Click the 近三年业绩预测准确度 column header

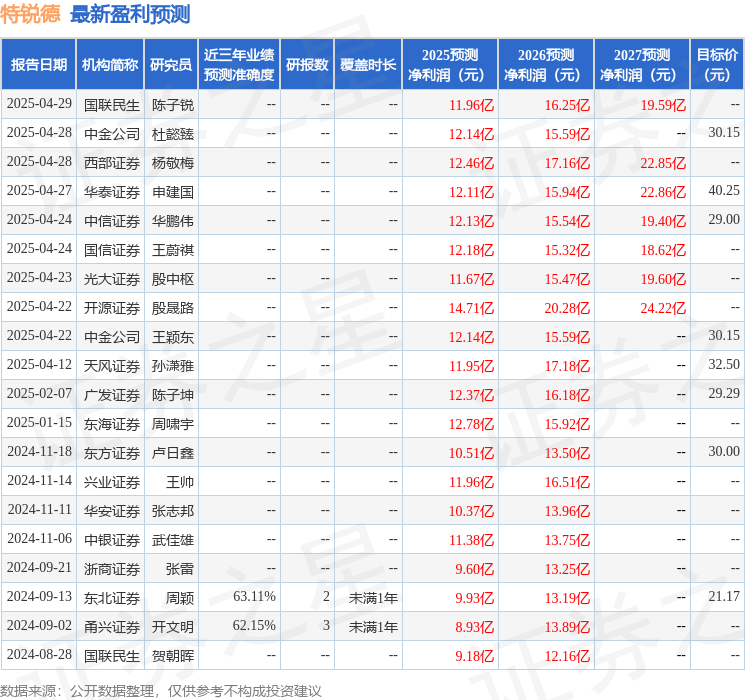(239, 65)
